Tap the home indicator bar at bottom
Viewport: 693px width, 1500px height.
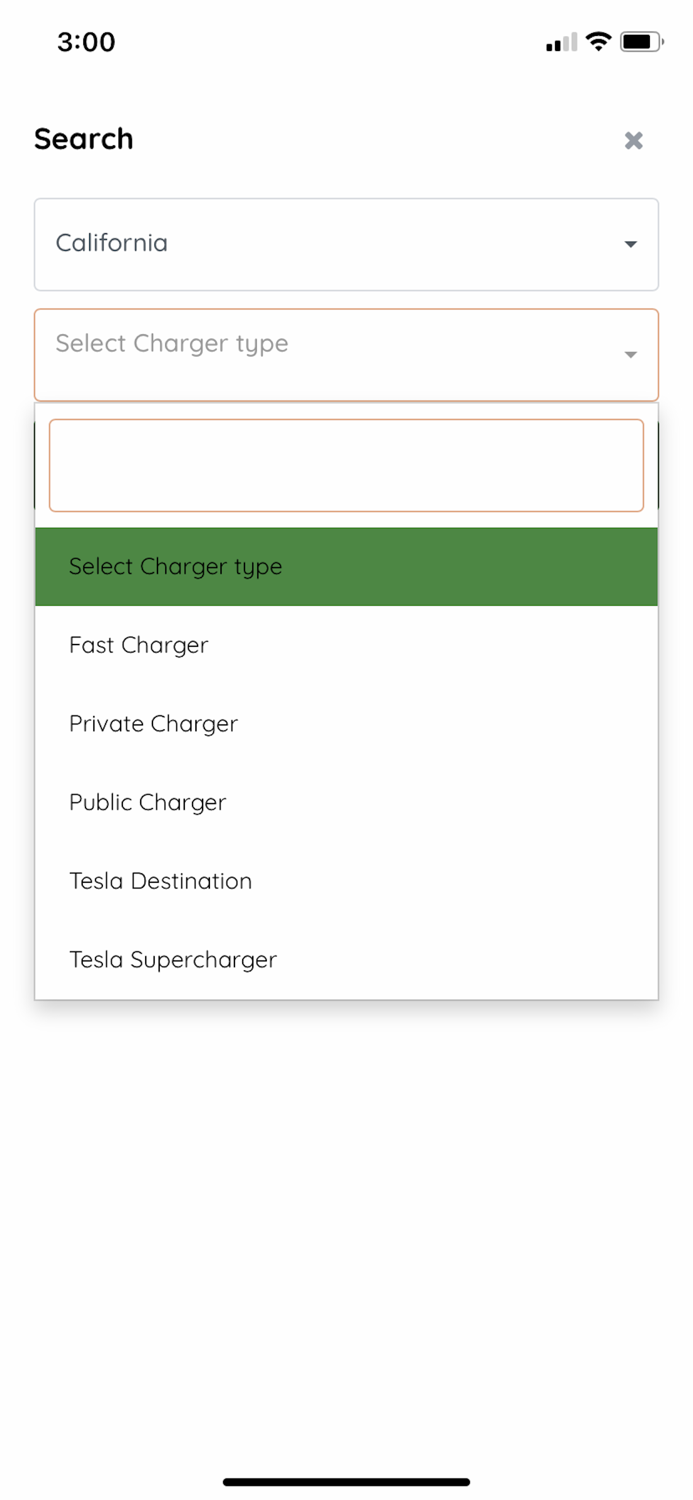[346, 1481]
